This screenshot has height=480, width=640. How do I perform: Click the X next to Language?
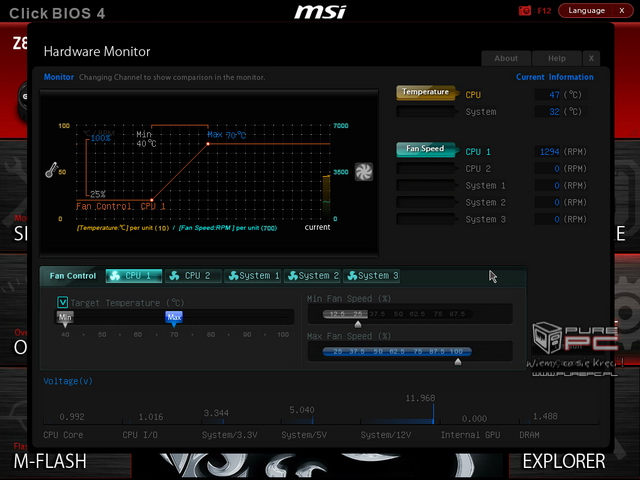tap(622, 11)
